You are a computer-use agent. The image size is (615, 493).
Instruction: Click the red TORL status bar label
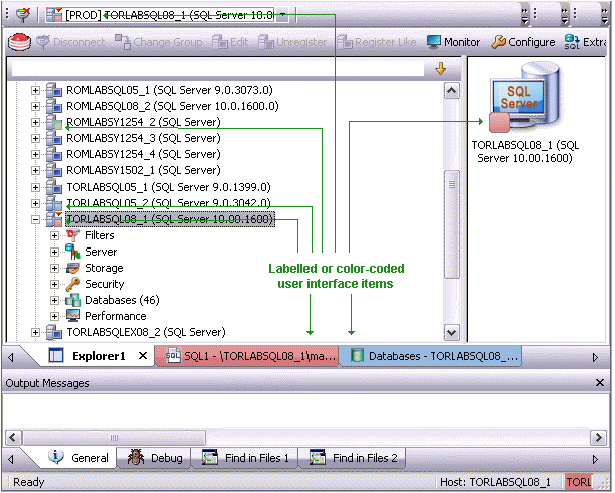[578, 482]
